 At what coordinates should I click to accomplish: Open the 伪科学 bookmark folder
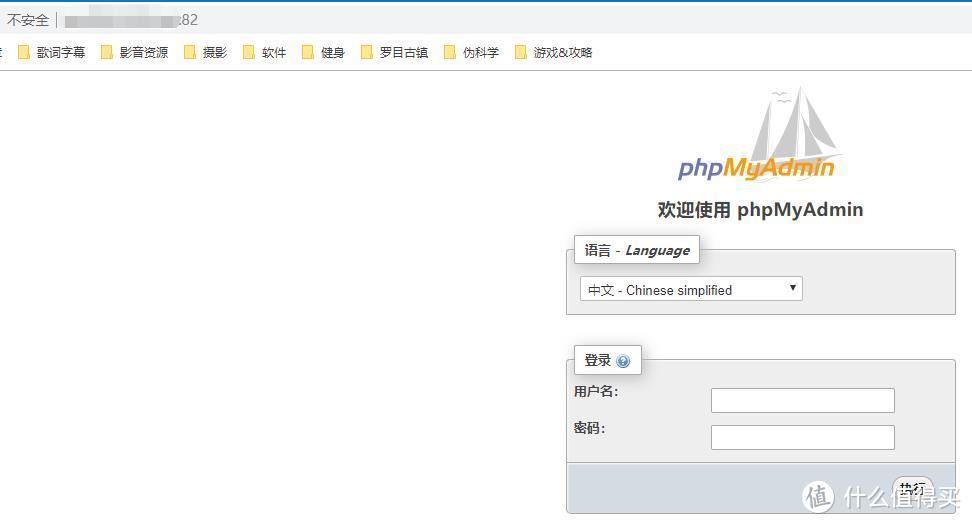(472, 53)
